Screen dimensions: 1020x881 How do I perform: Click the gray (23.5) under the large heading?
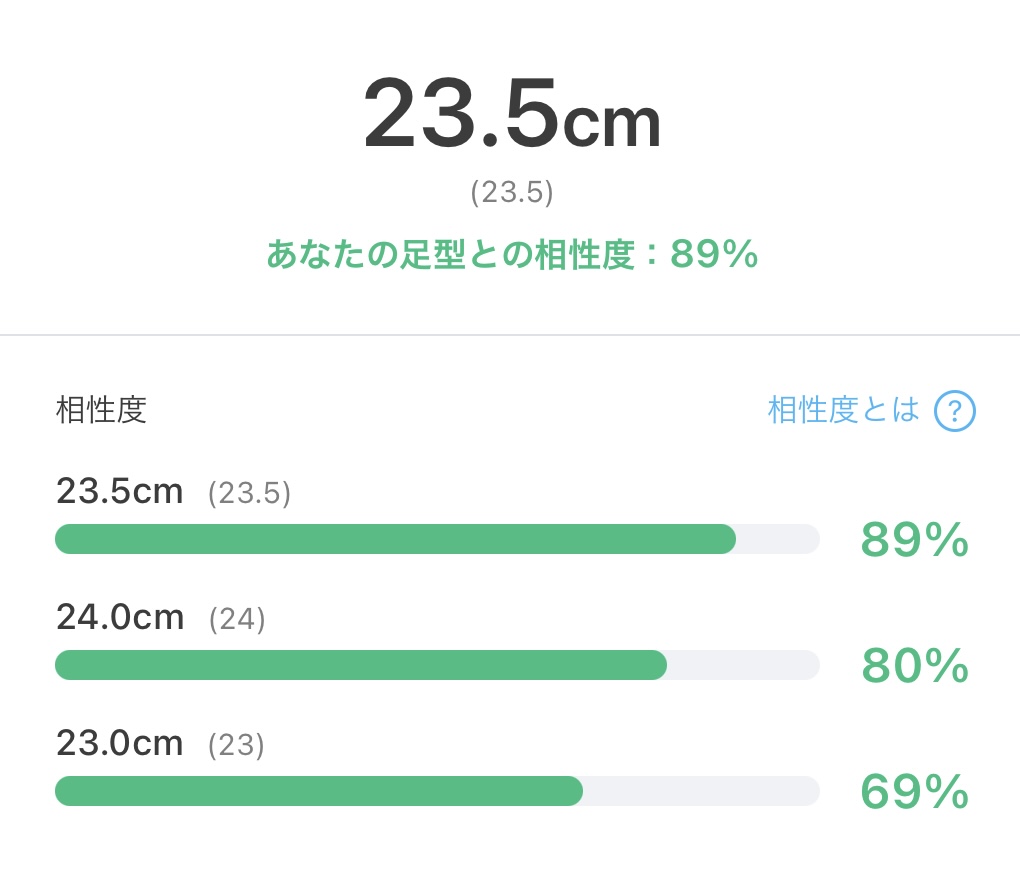coord(512,192)
